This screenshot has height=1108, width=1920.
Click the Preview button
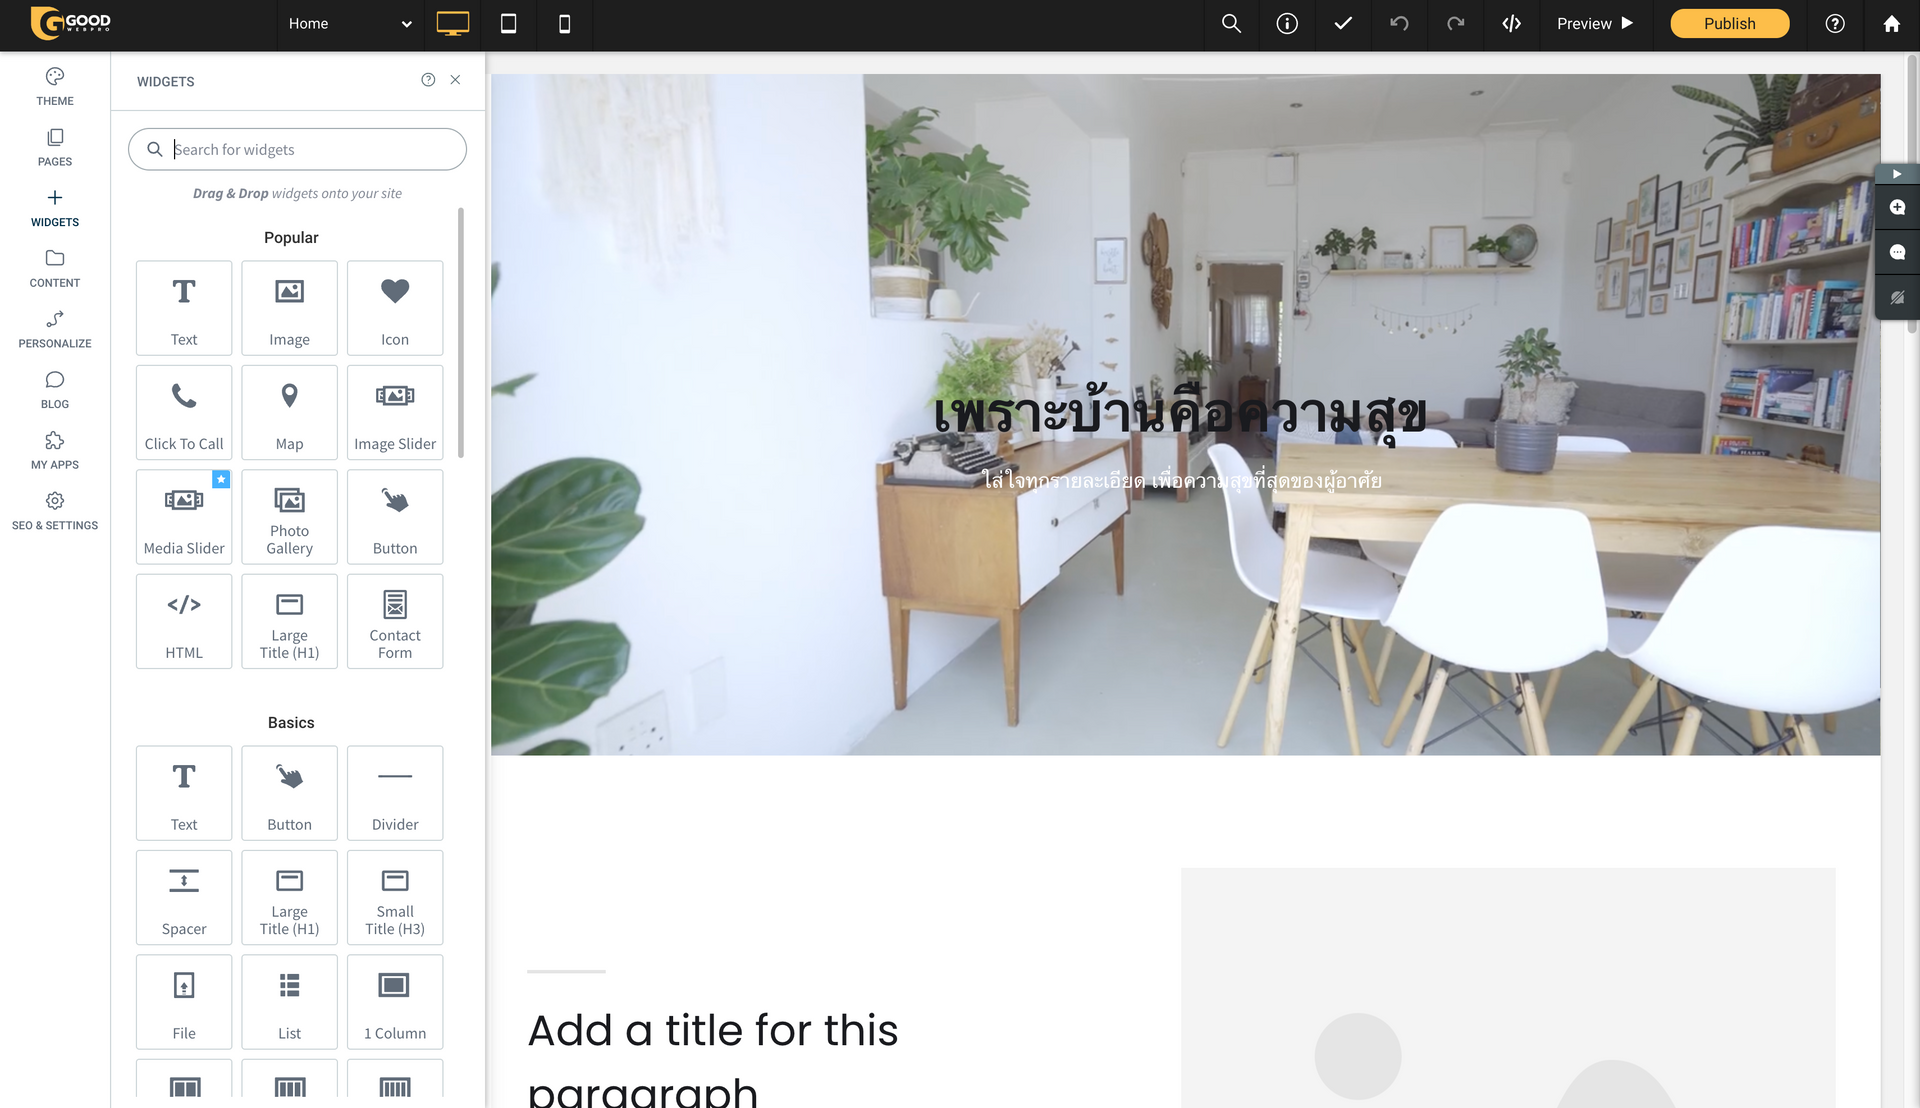pyautogui.click(x=1596, y=22)
